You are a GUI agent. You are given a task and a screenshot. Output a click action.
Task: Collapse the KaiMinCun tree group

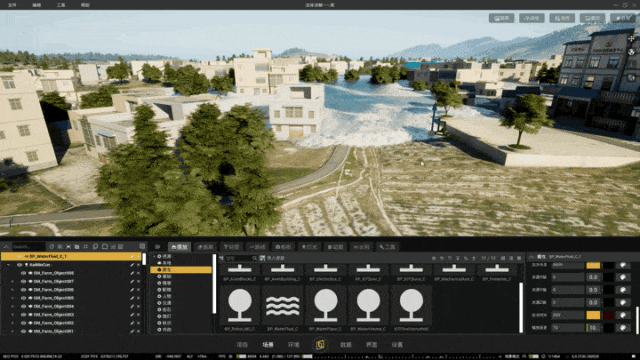click(9, 264)
